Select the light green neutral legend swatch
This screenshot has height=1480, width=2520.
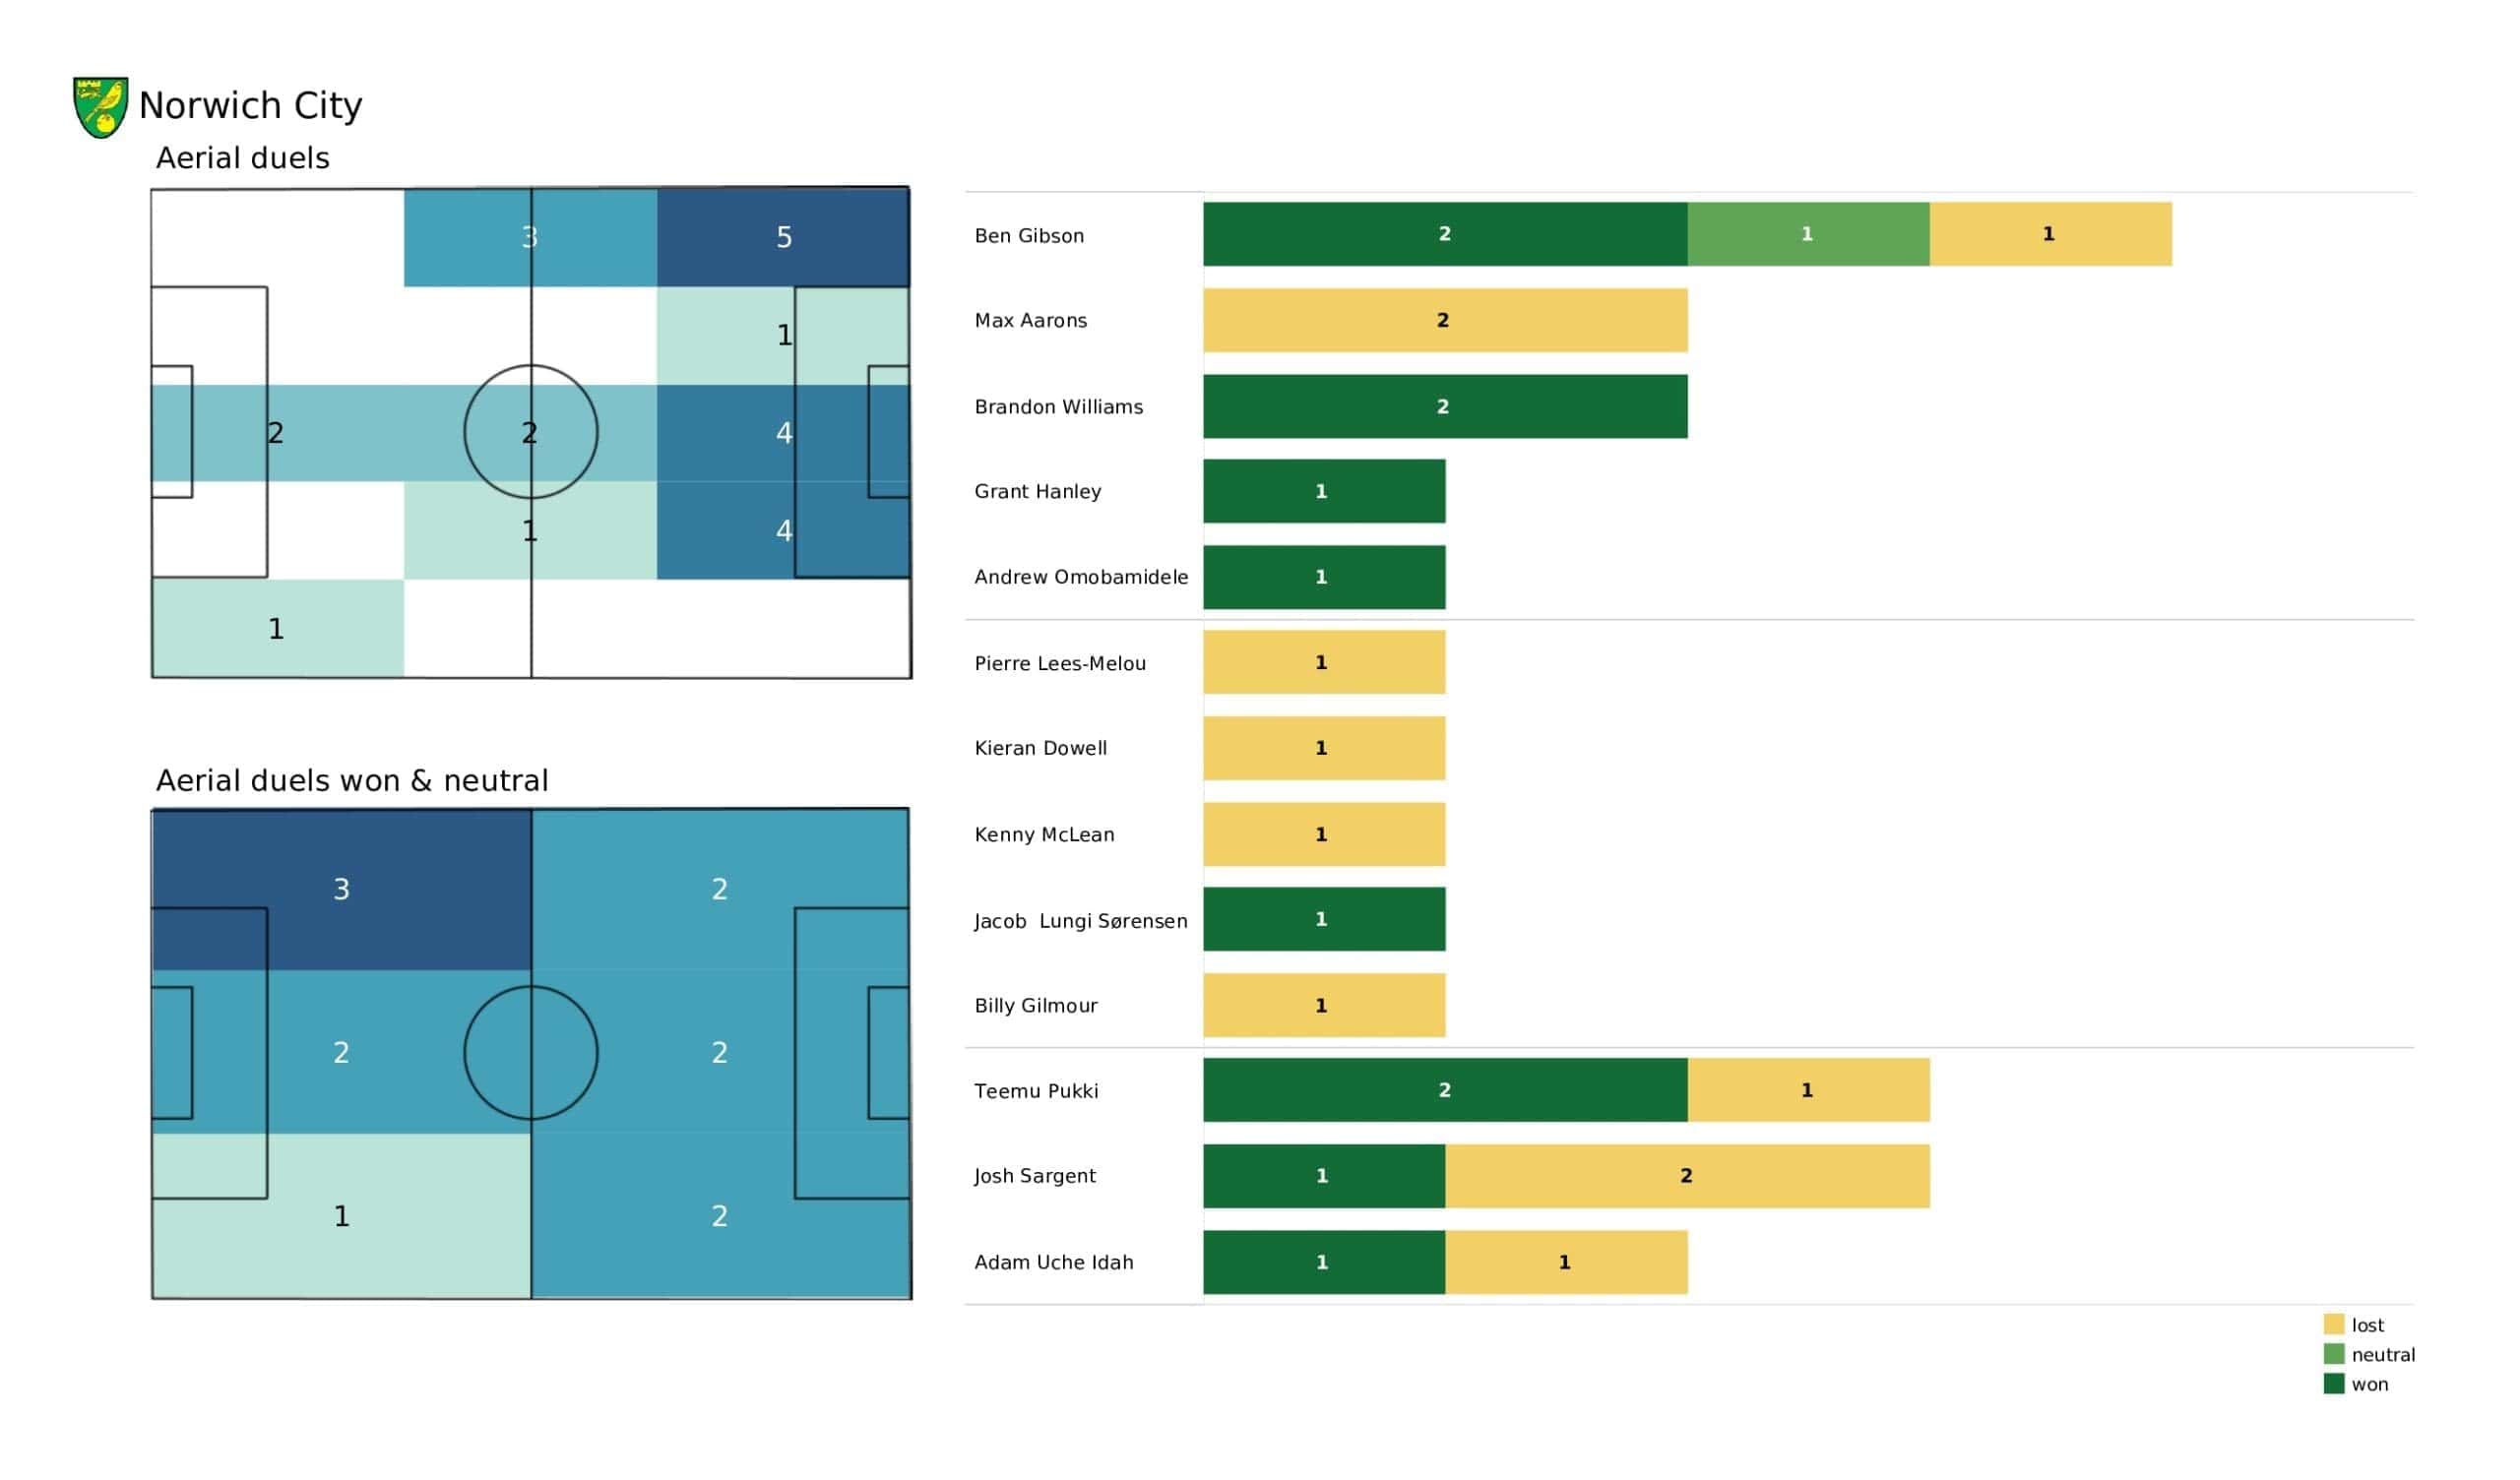pyautogui.click(x=2333, y=1354)
